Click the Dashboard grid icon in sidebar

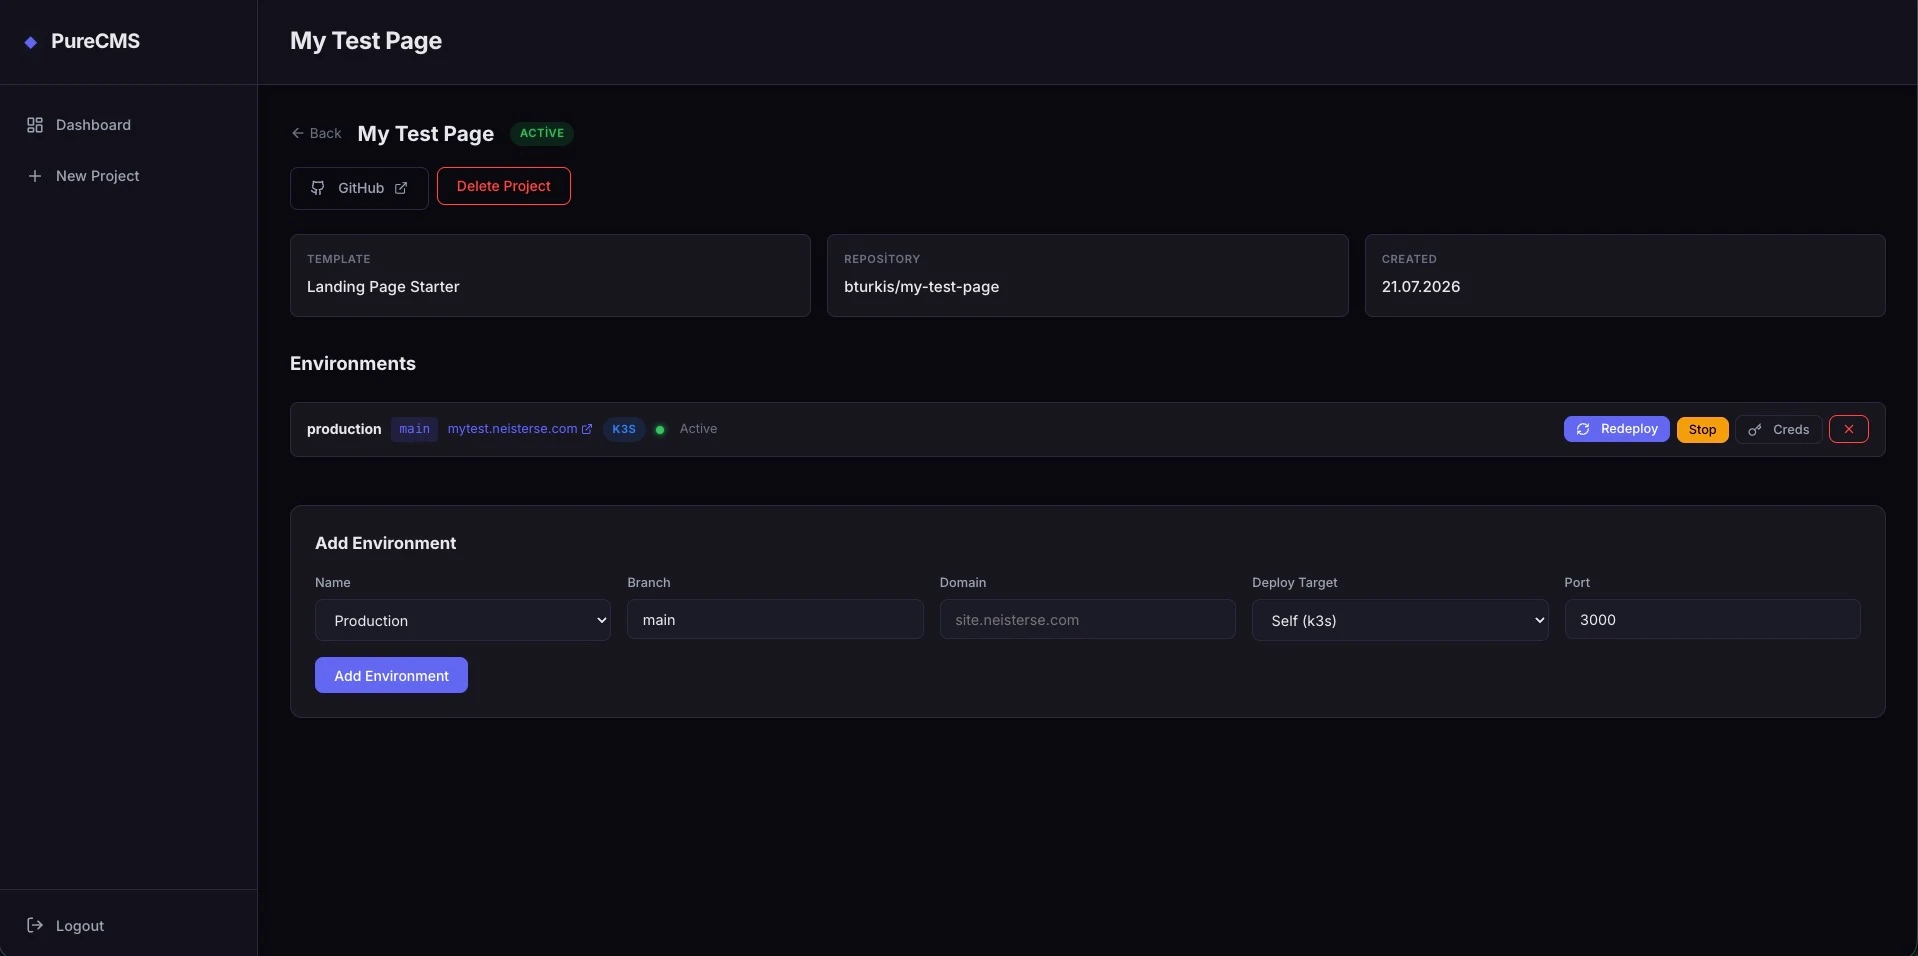tap(35, 125)
